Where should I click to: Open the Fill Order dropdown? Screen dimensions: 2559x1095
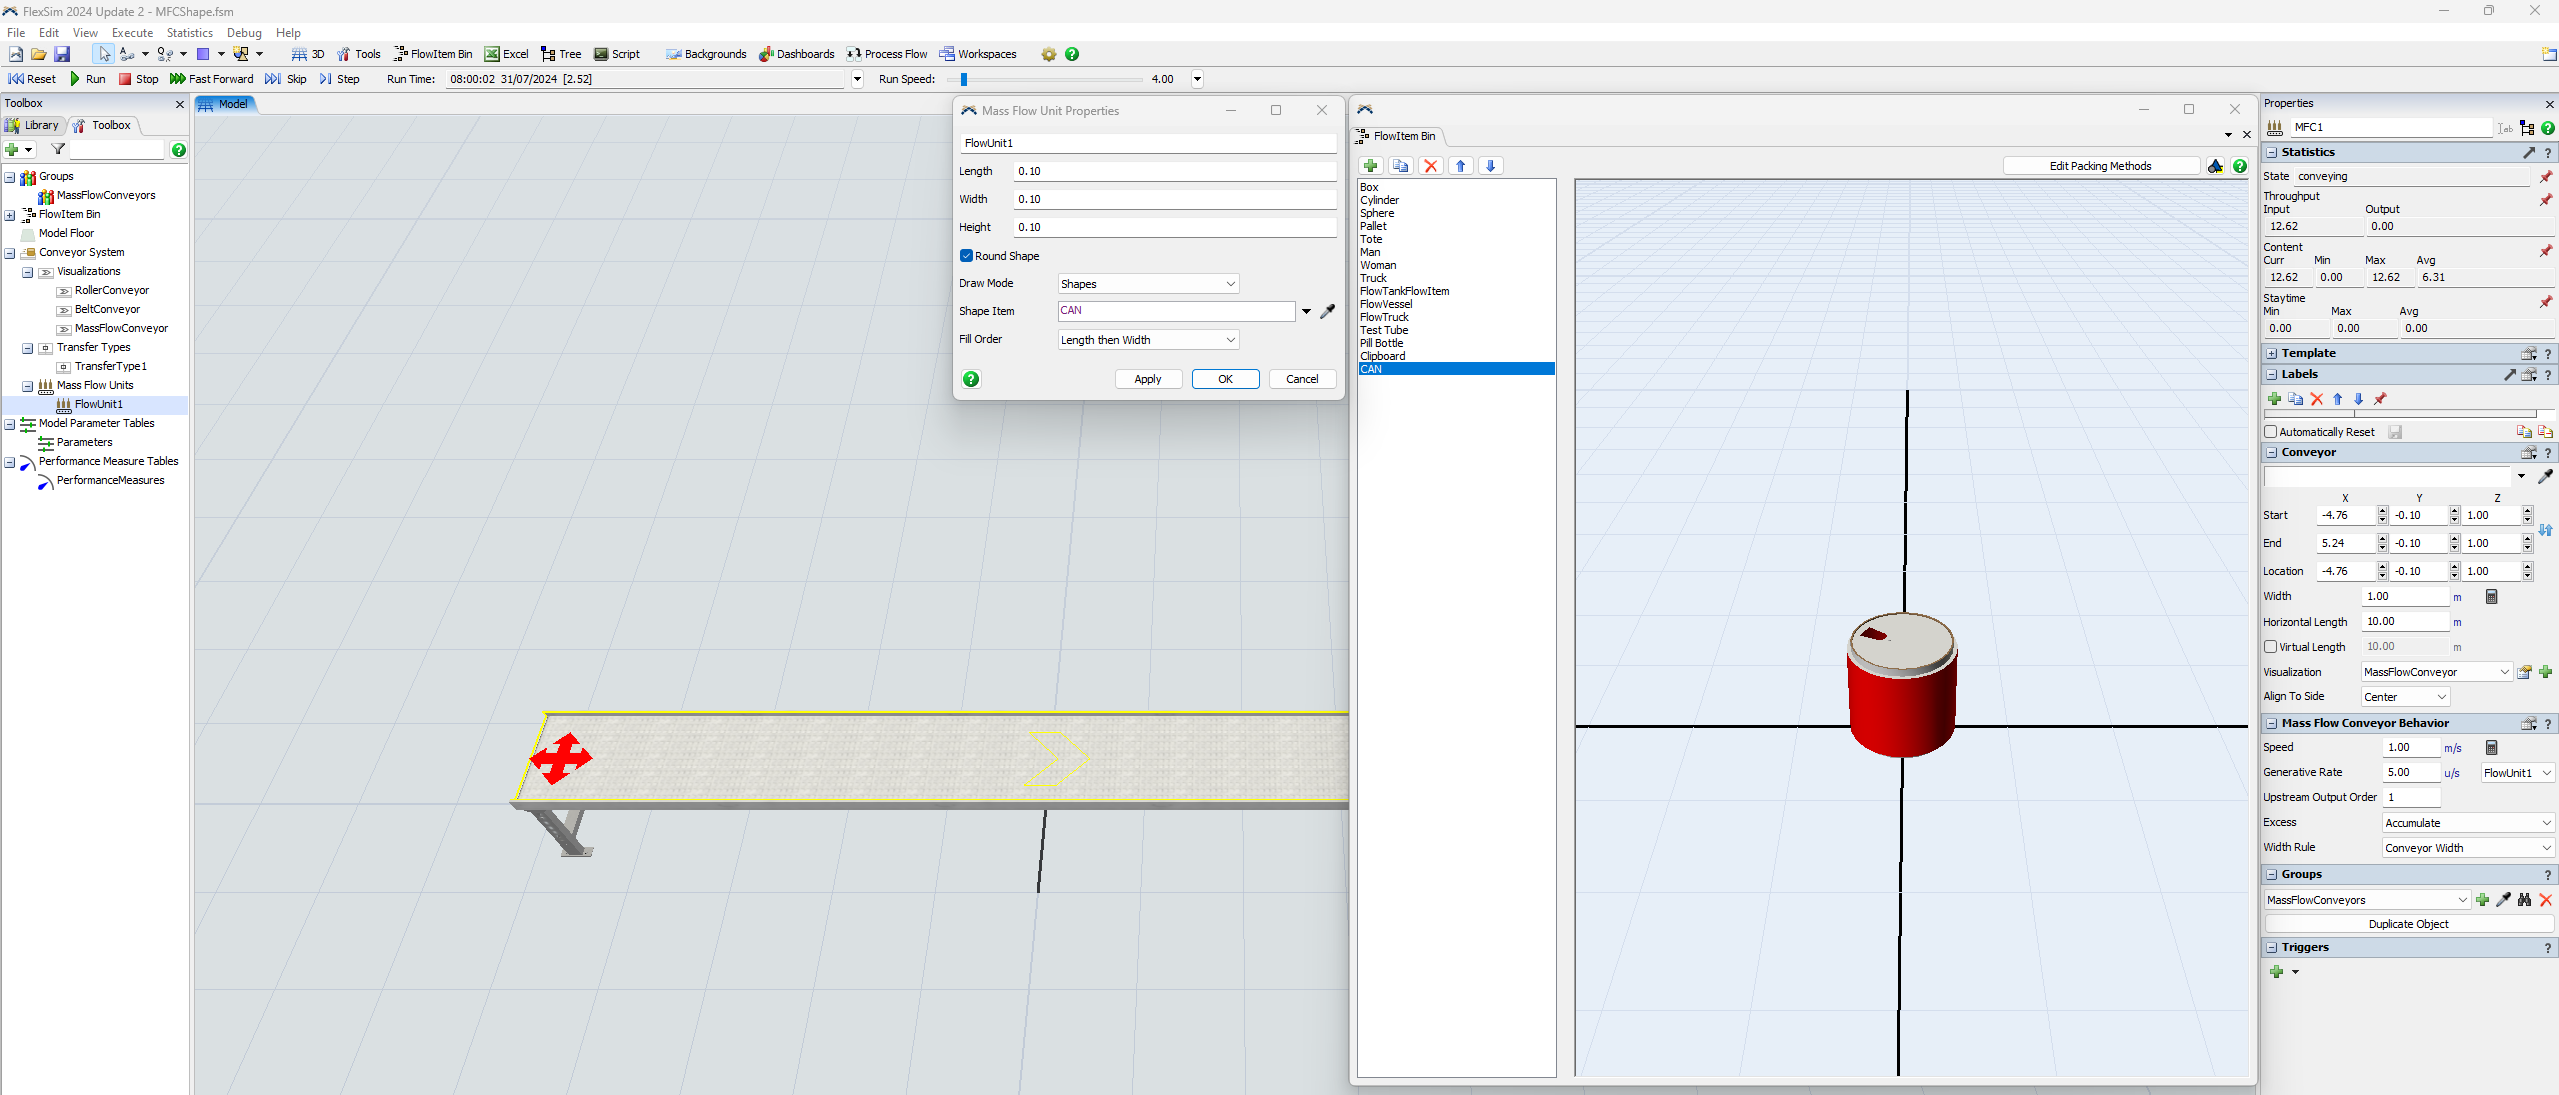(1148, 340)
